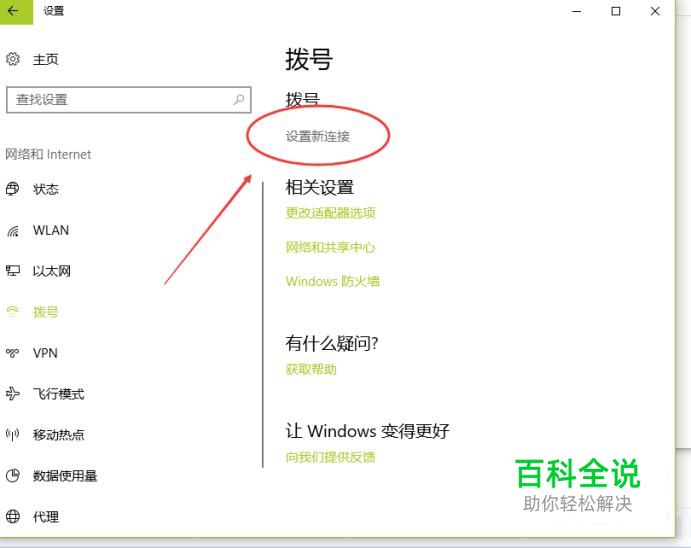Open 网络和共享中心 link
Screen dimensions: 691x548
331,247
